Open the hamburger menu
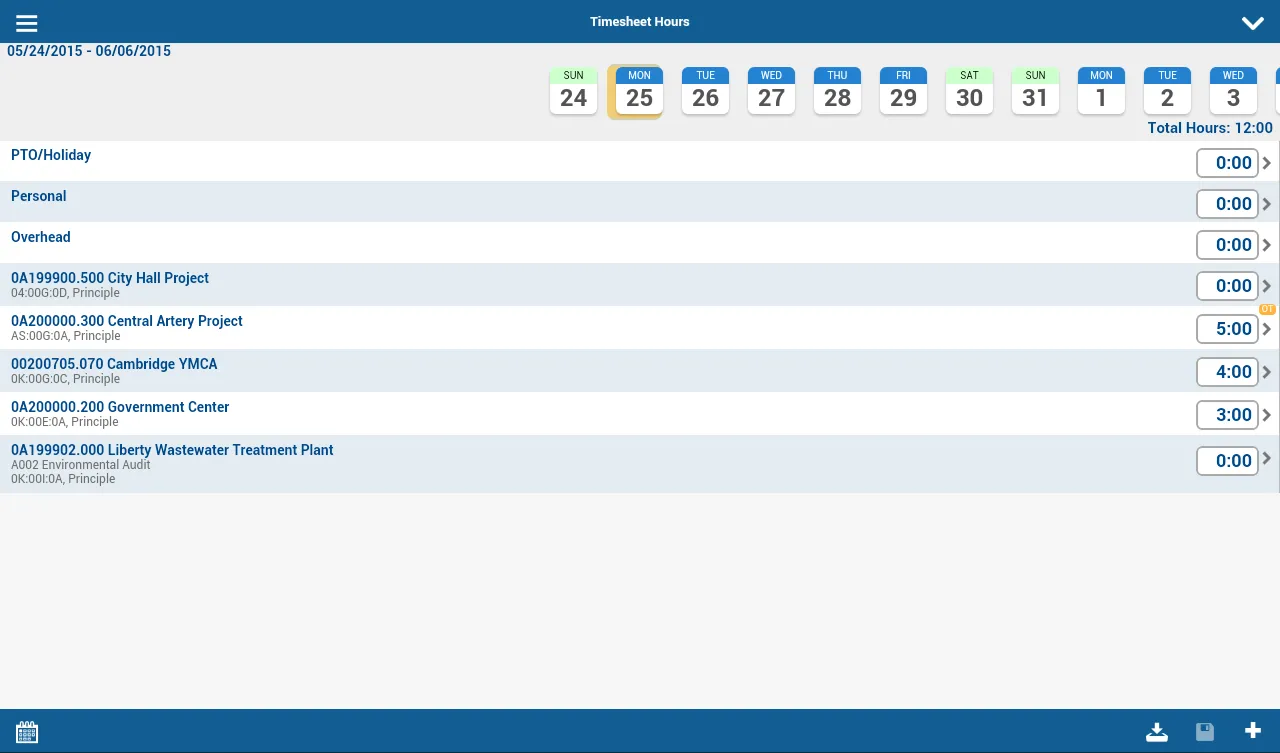Viewport: 1280px width, 753px height. coord(27,23)
